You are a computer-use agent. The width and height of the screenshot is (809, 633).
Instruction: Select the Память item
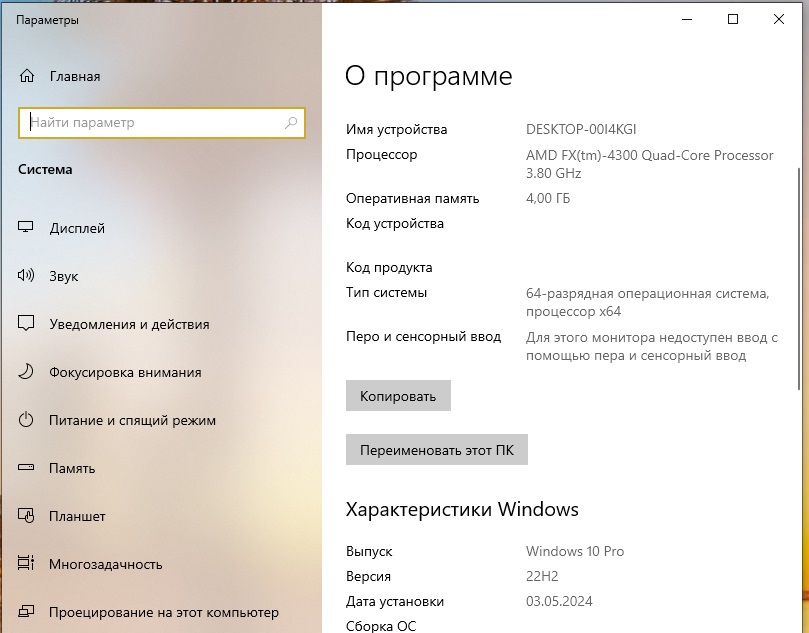[72, 468]
